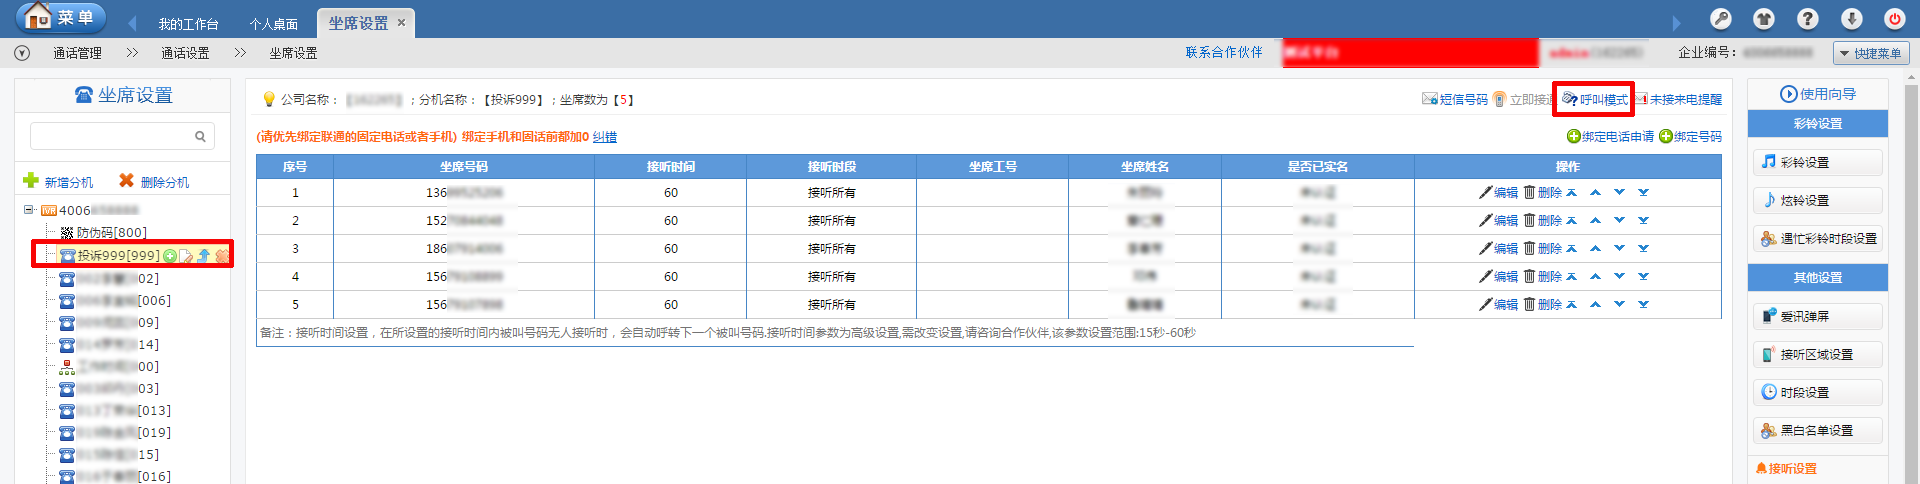The image size is (1920, 484).
Task: Select 防伪码[800] in the extension tree
Action: pos(111,233)
